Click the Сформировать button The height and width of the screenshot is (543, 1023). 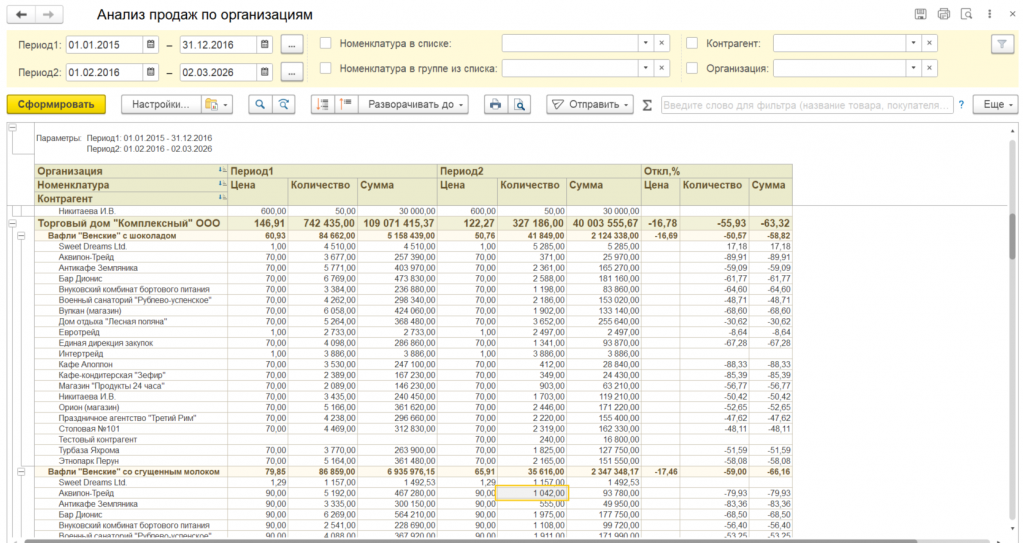click(55, 104)
